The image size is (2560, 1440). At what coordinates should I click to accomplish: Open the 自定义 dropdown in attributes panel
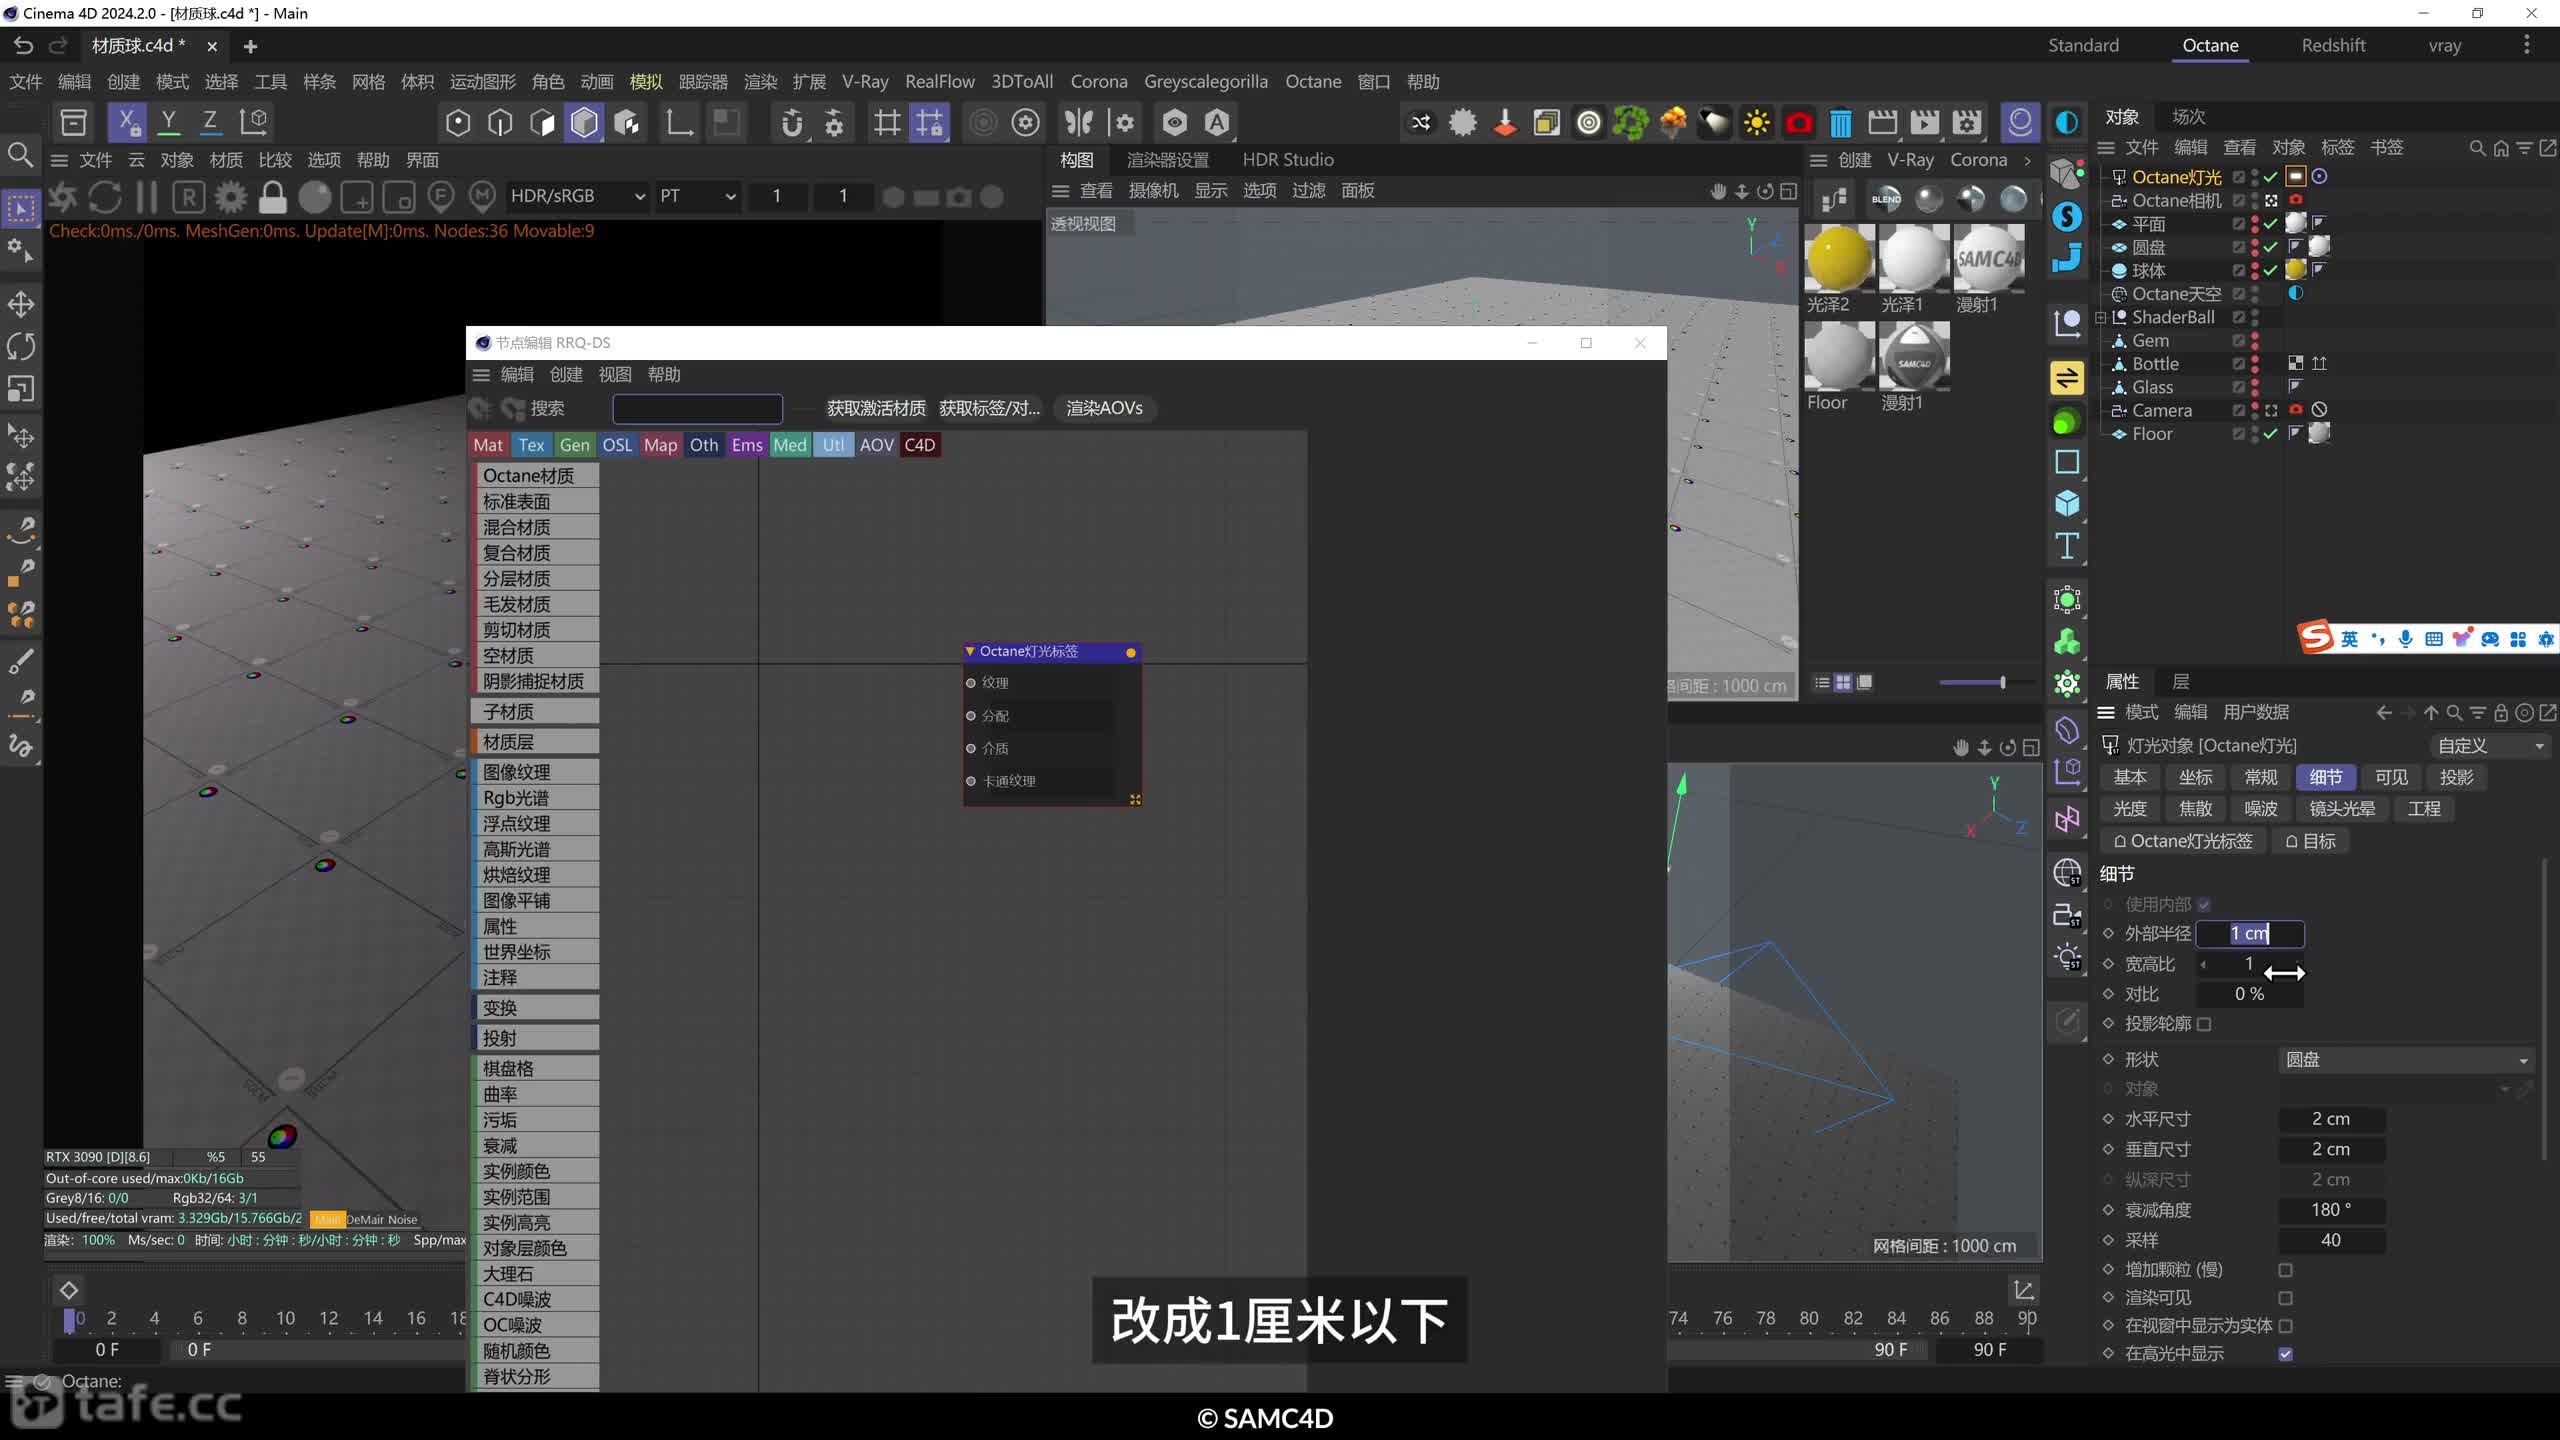[x=2490, y=746]
